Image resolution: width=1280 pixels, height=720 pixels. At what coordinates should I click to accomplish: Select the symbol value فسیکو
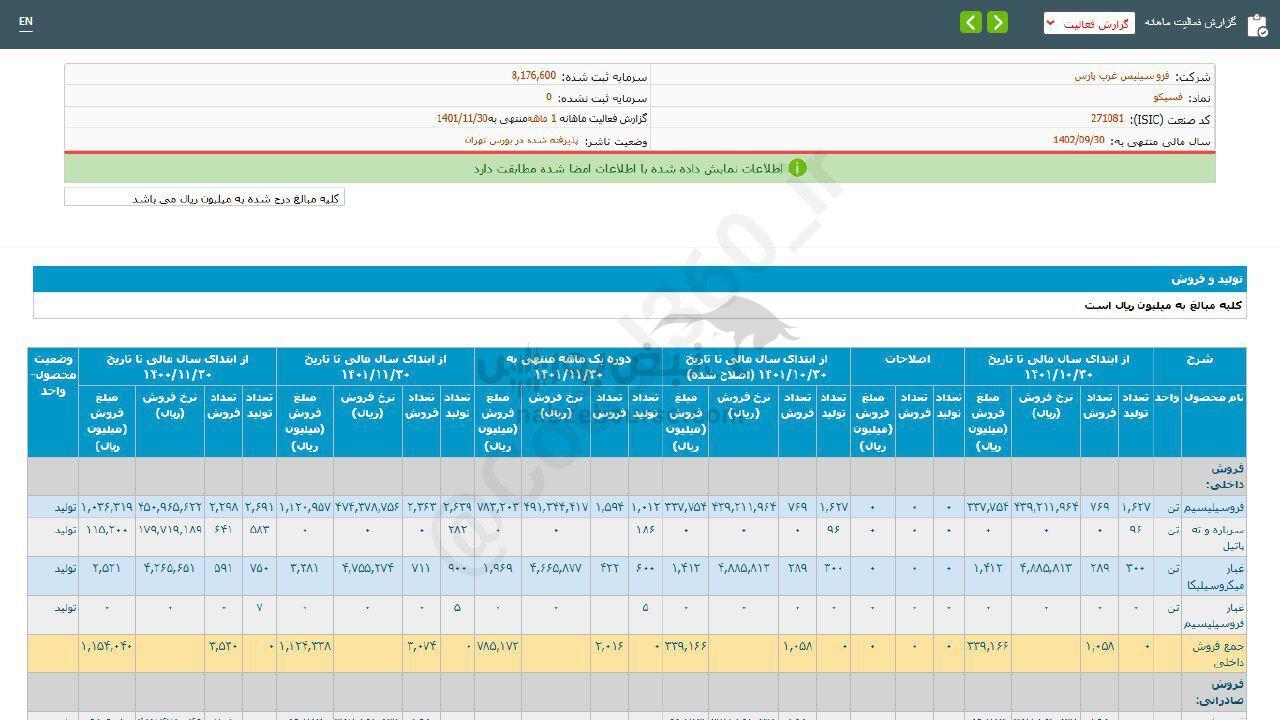[1168, 98]
